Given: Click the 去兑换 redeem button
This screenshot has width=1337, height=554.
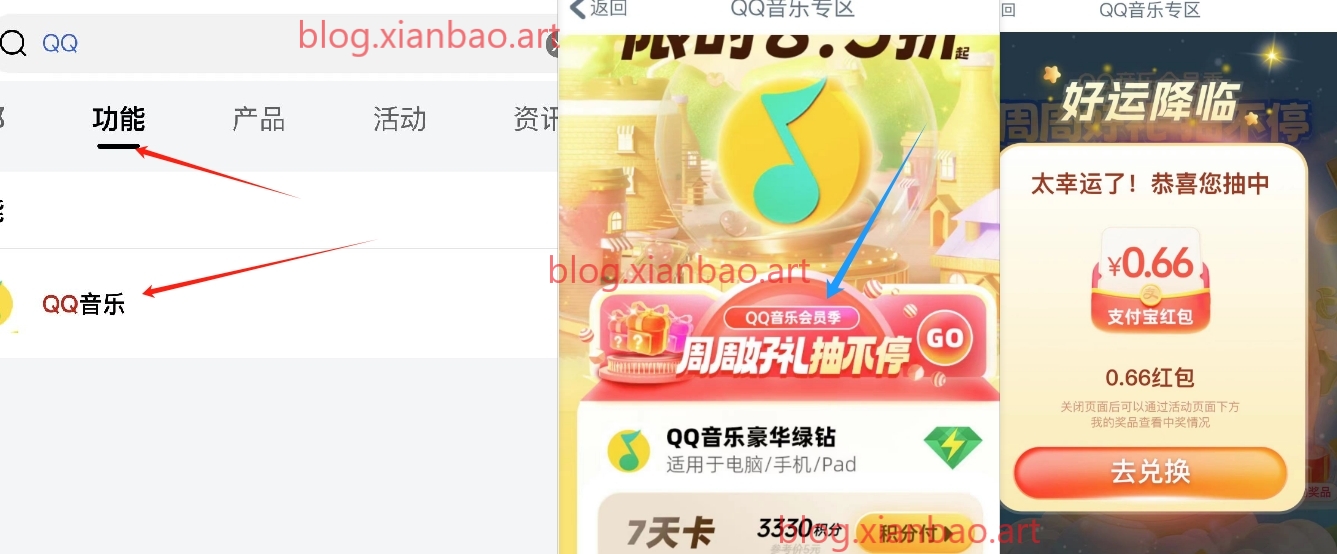Looking at the screenshot, I should (1150, 472).
